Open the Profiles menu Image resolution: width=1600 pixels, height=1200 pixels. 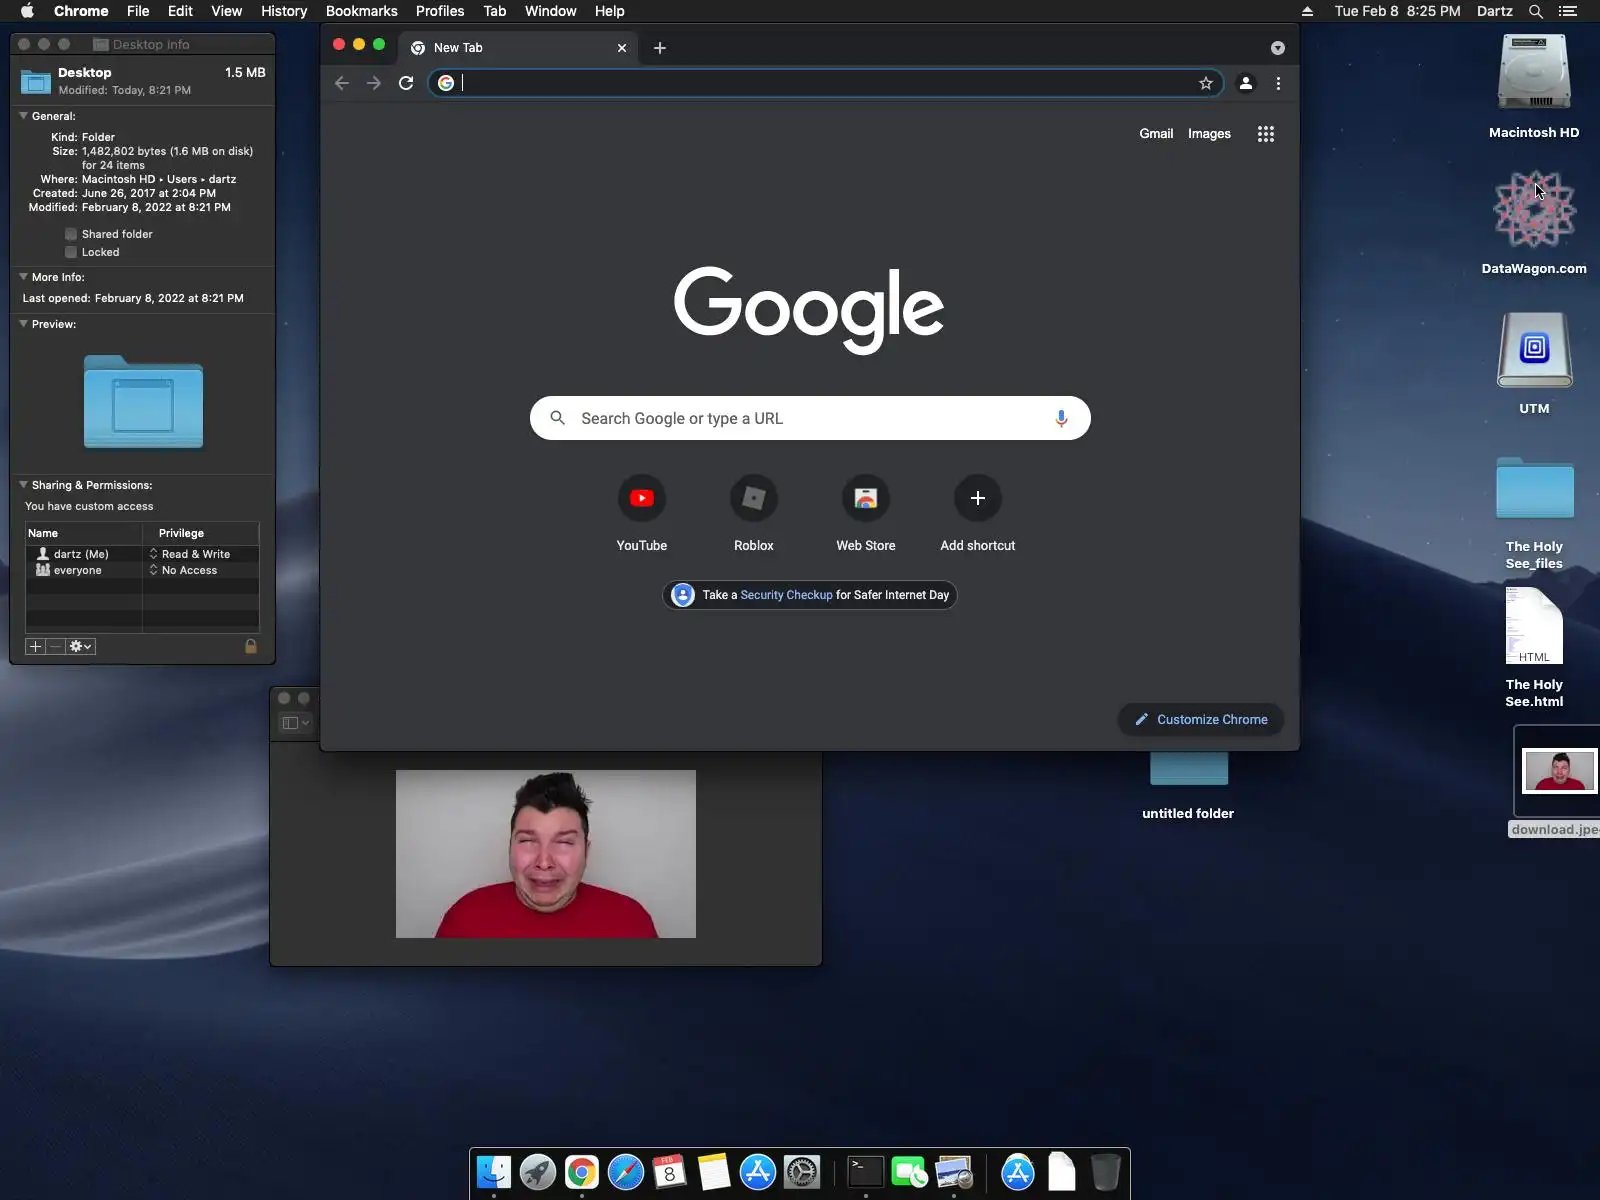(440, 11)
